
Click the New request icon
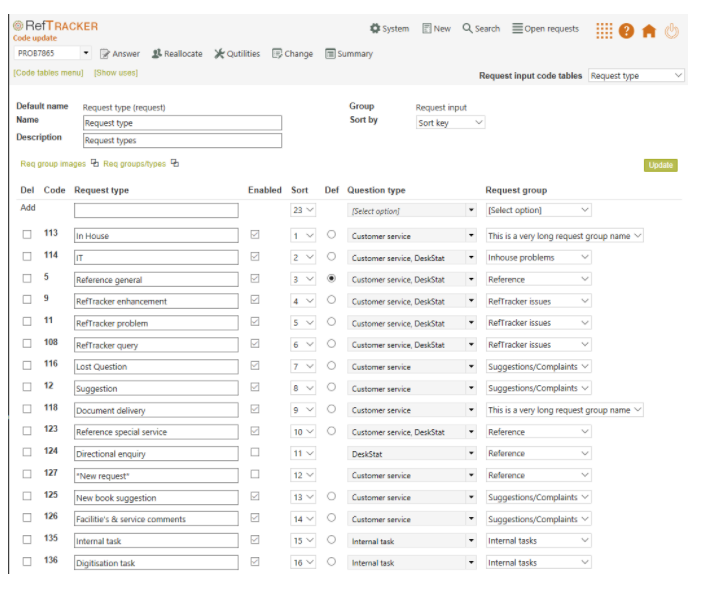[427, 29]
